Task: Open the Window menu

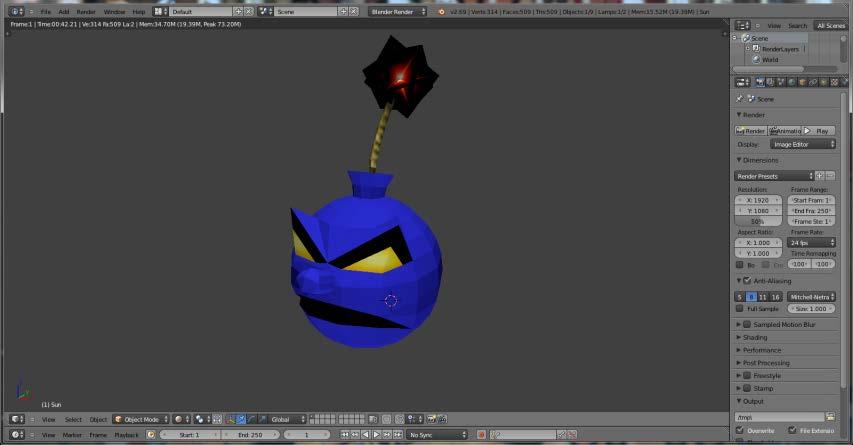Action: pyautogui.click(x=114, y=11)
